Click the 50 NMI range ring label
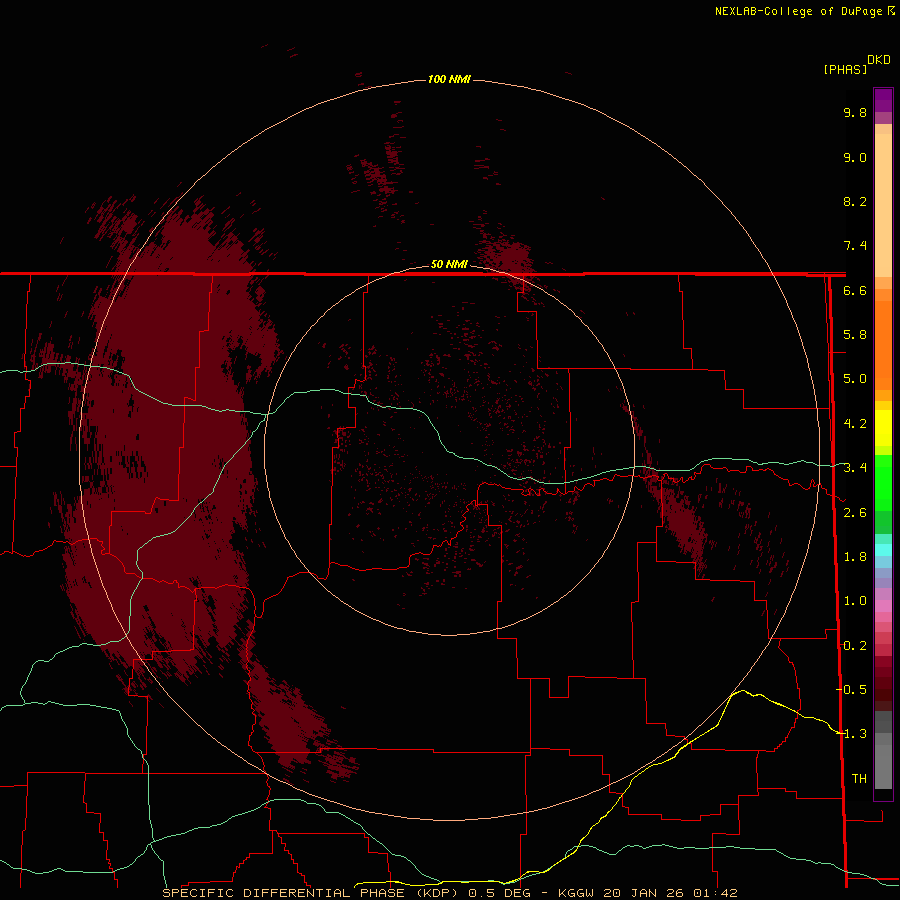Screen dimensions: 900x900 [449, 264]
